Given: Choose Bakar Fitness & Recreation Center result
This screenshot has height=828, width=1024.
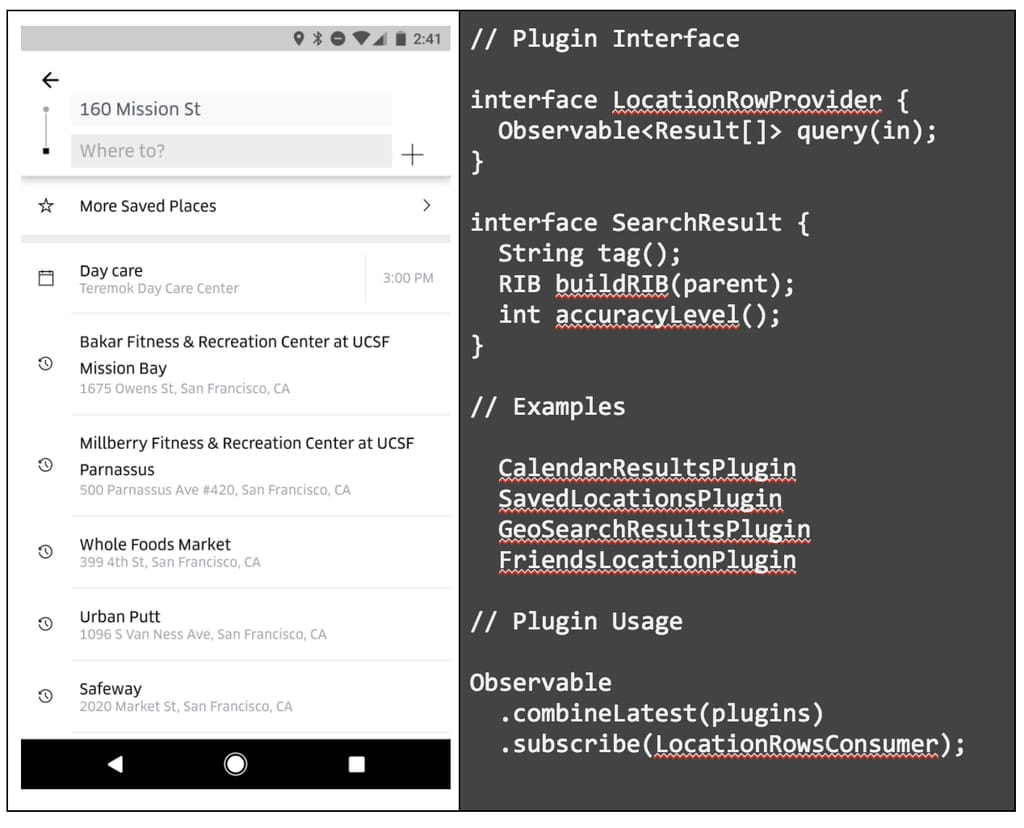Looking at the screenshot, I should click(235, 364).
